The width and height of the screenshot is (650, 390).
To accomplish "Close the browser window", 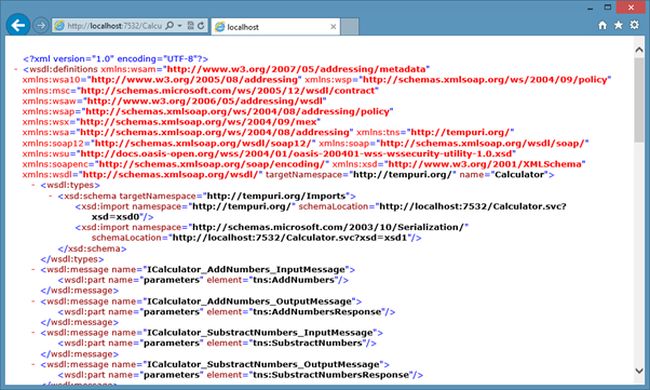I will tap(631, 7).
